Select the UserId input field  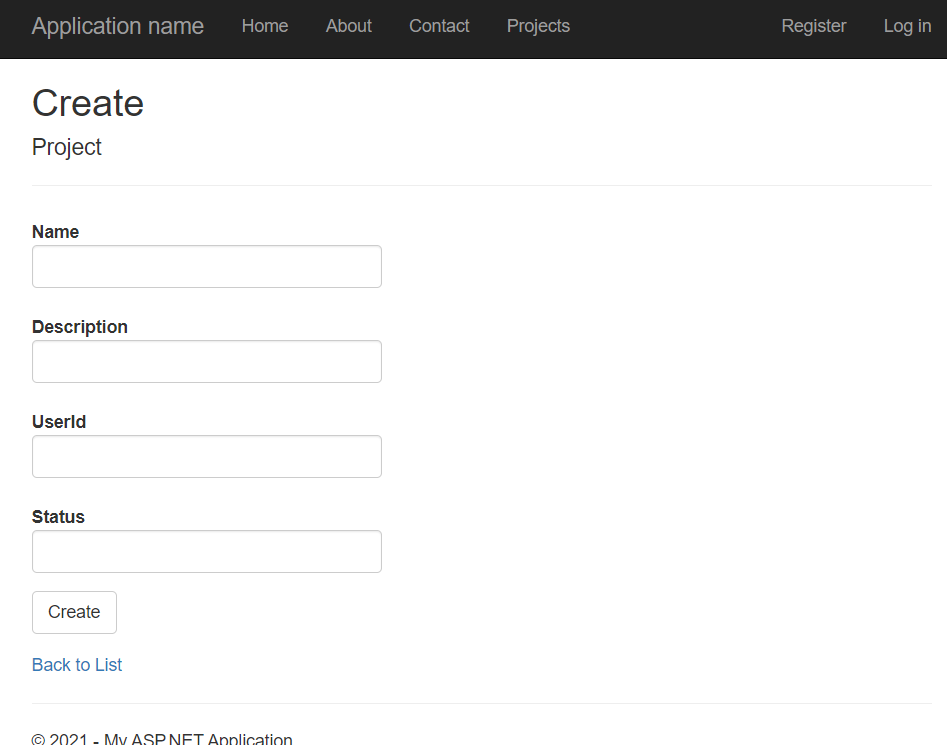tap(207, 457)
